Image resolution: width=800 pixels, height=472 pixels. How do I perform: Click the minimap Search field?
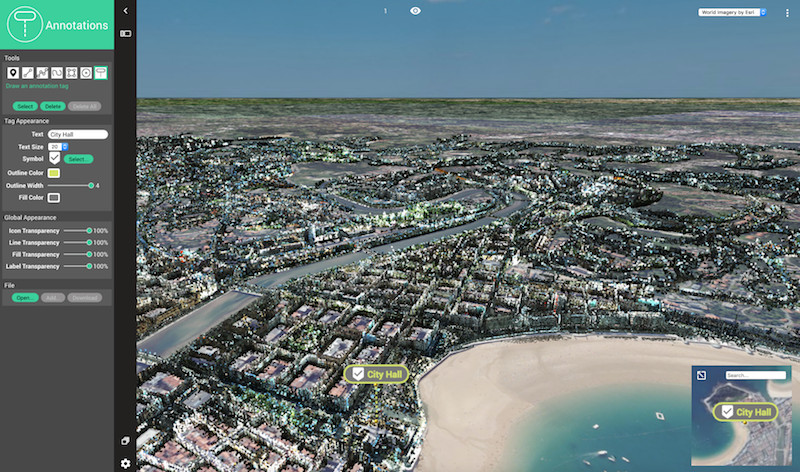tap(756, 376)
